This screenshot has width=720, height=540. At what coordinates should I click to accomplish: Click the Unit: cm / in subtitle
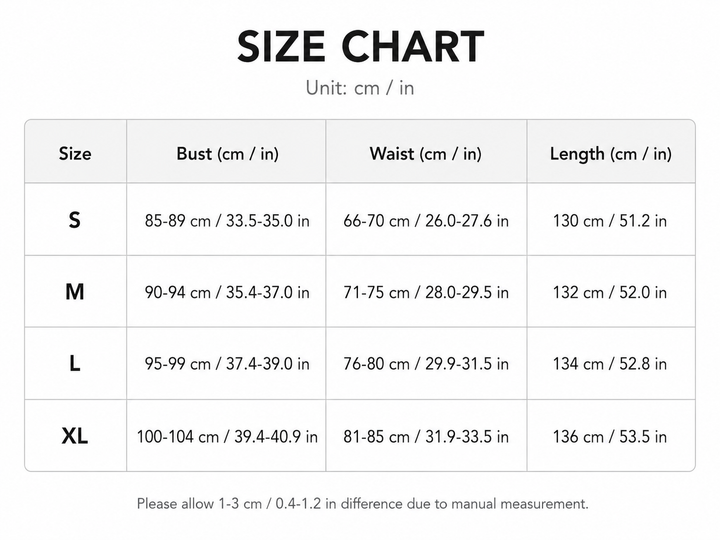pos(360,88)
